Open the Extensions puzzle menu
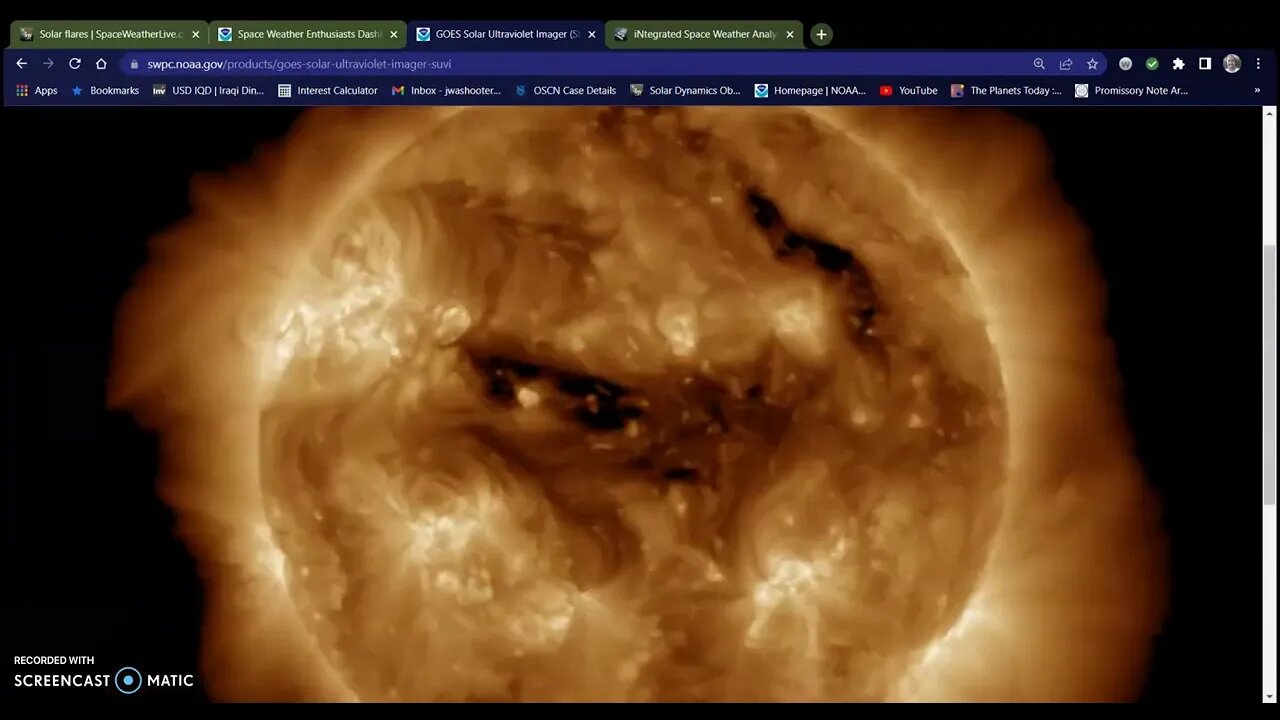 click(1178, 63)
